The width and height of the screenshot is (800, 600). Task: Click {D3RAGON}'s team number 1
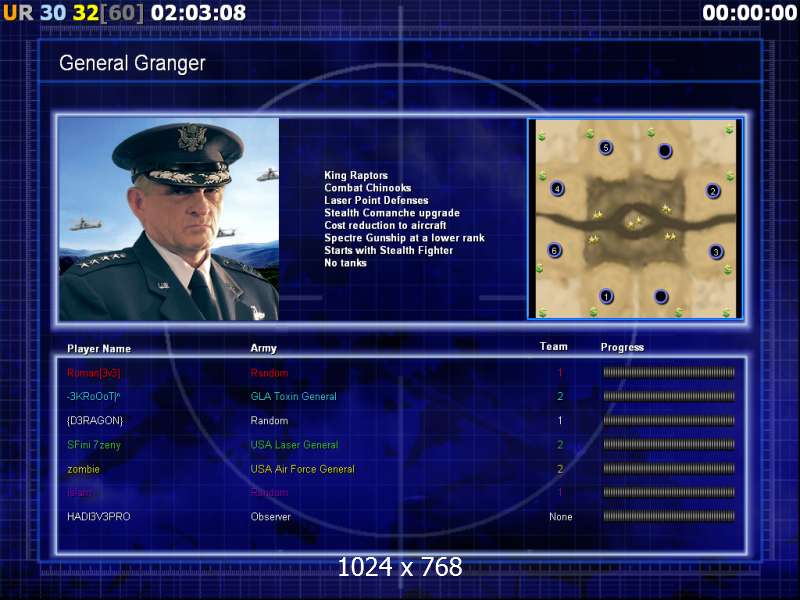(x=560, y=420)
